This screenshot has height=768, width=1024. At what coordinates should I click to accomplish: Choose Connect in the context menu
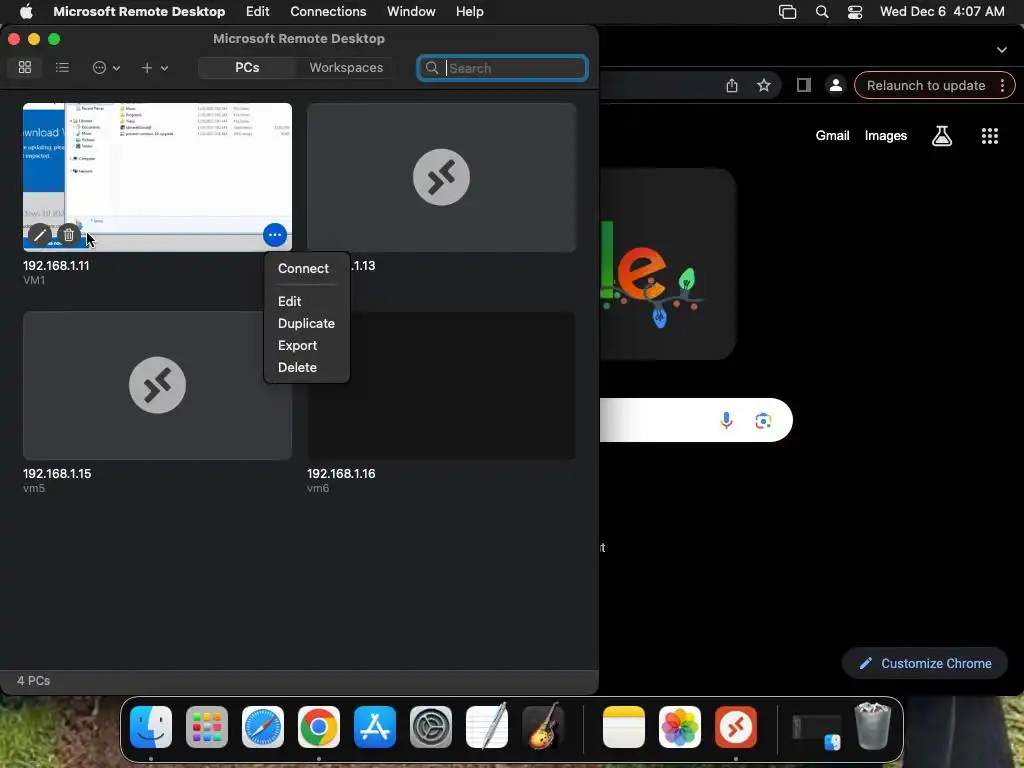point(303,268)
